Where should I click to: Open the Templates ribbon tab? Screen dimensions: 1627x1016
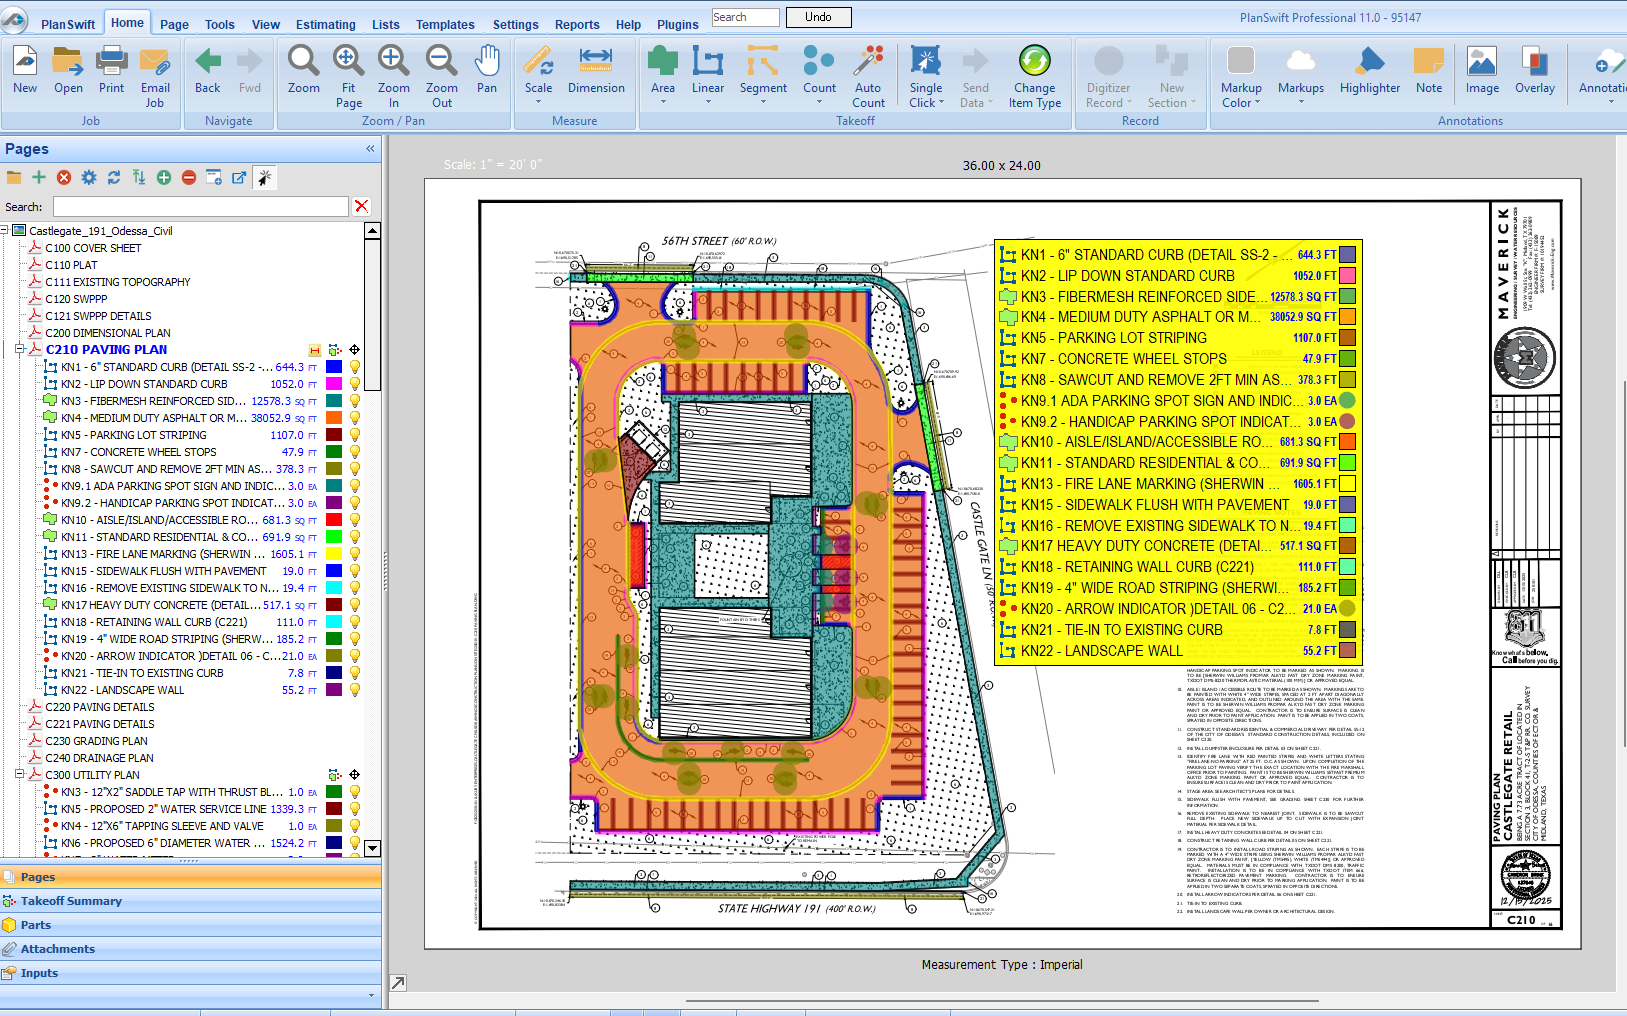[445, 24]
